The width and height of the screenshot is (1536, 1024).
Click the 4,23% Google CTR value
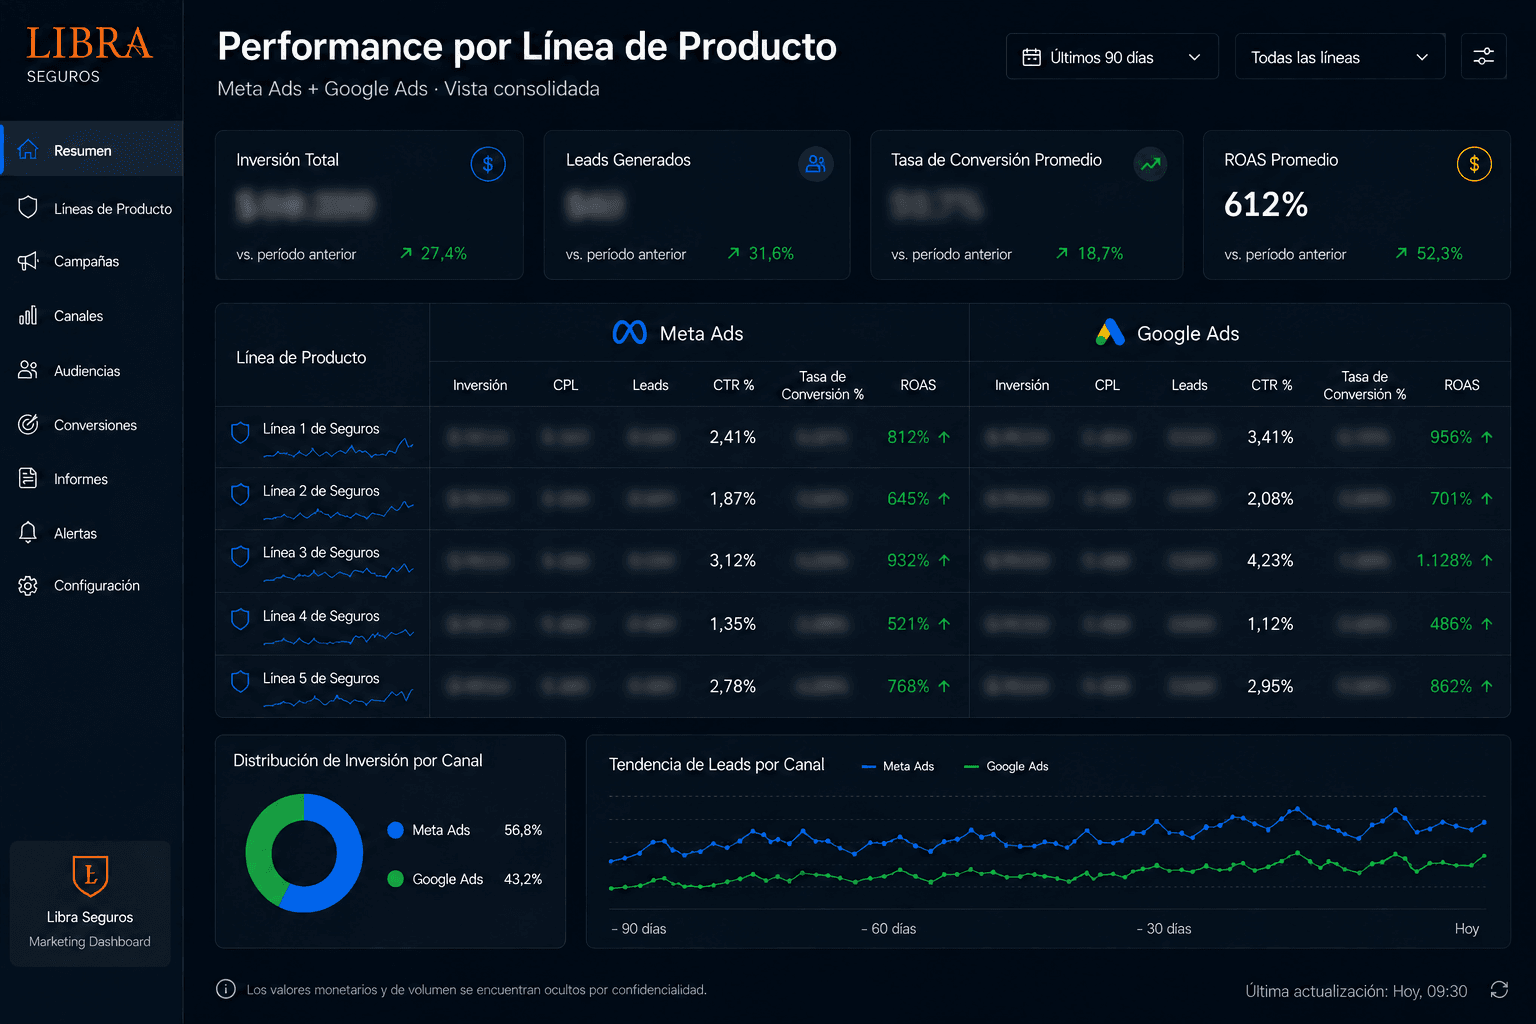[1270, 561]
